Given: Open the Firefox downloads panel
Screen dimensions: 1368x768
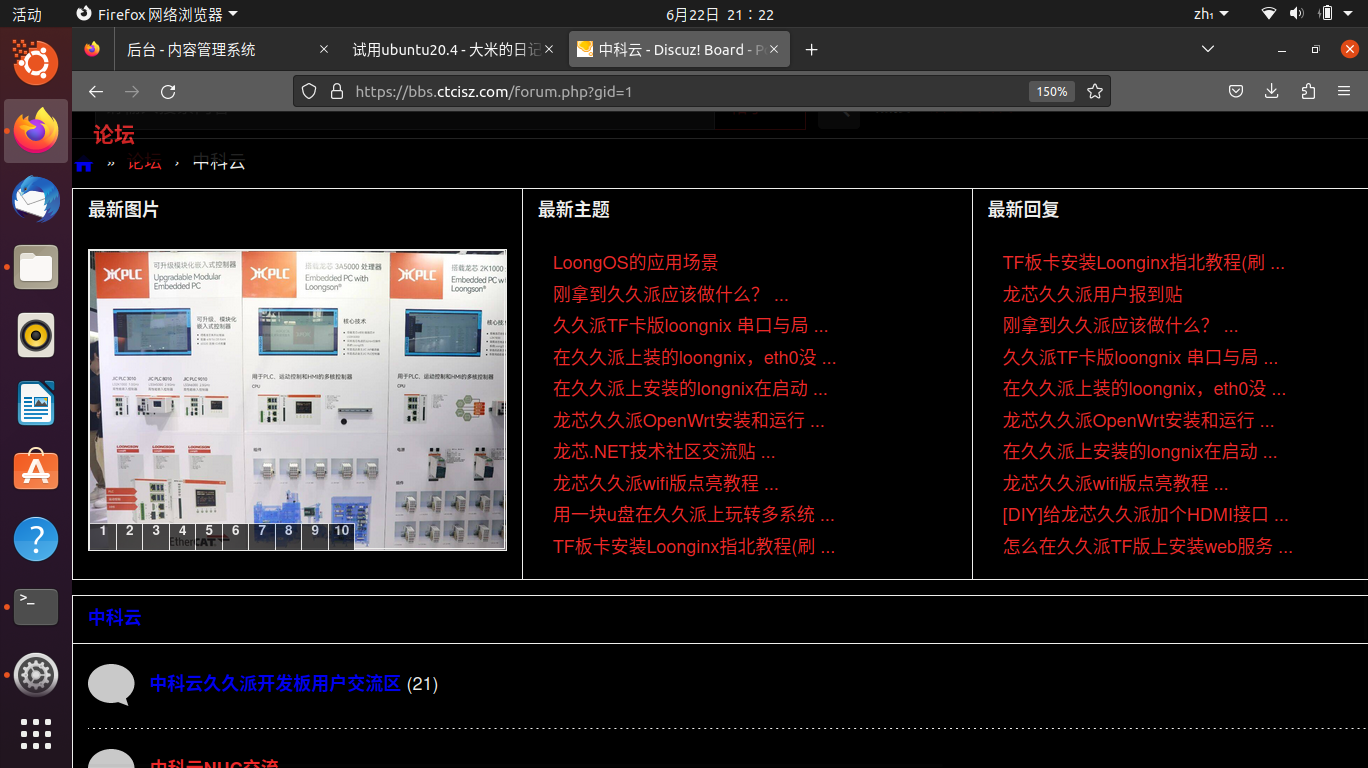Looking at the screenshot, I should [1272, 91].
